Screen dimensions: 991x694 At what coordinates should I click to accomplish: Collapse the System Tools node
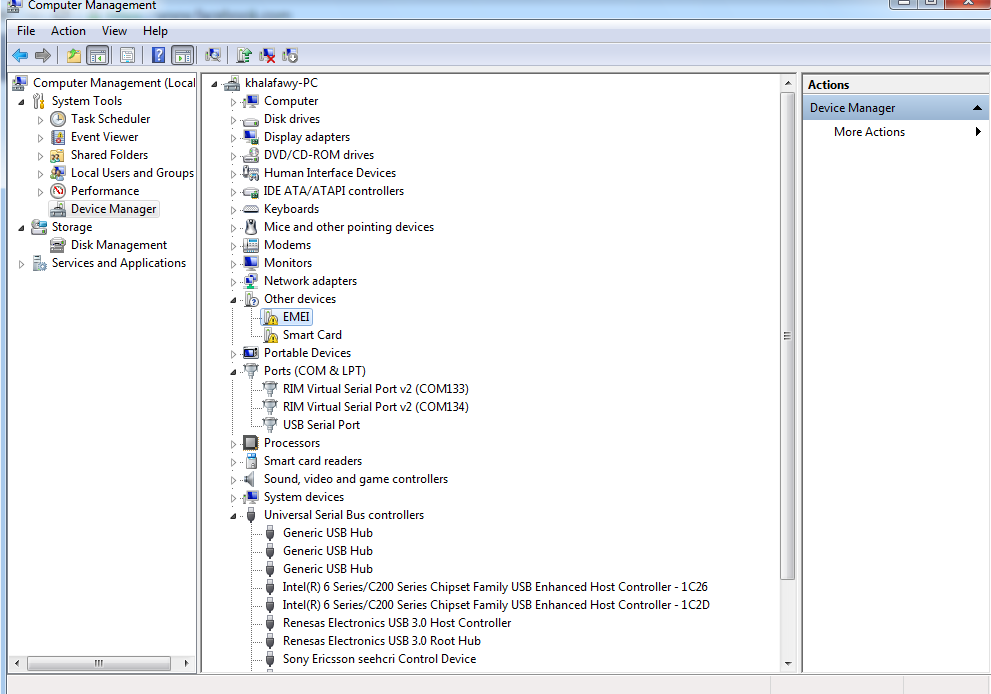[x=21, y=102]
